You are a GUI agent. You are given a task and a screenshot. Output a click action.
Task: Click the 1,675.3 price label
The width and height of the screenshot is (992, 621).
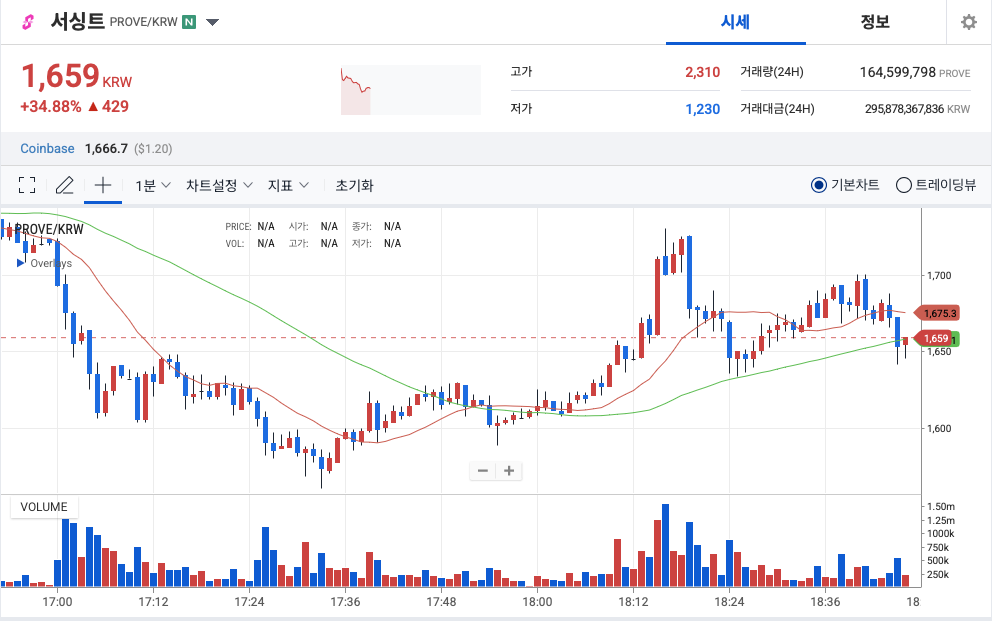(939, 313)
